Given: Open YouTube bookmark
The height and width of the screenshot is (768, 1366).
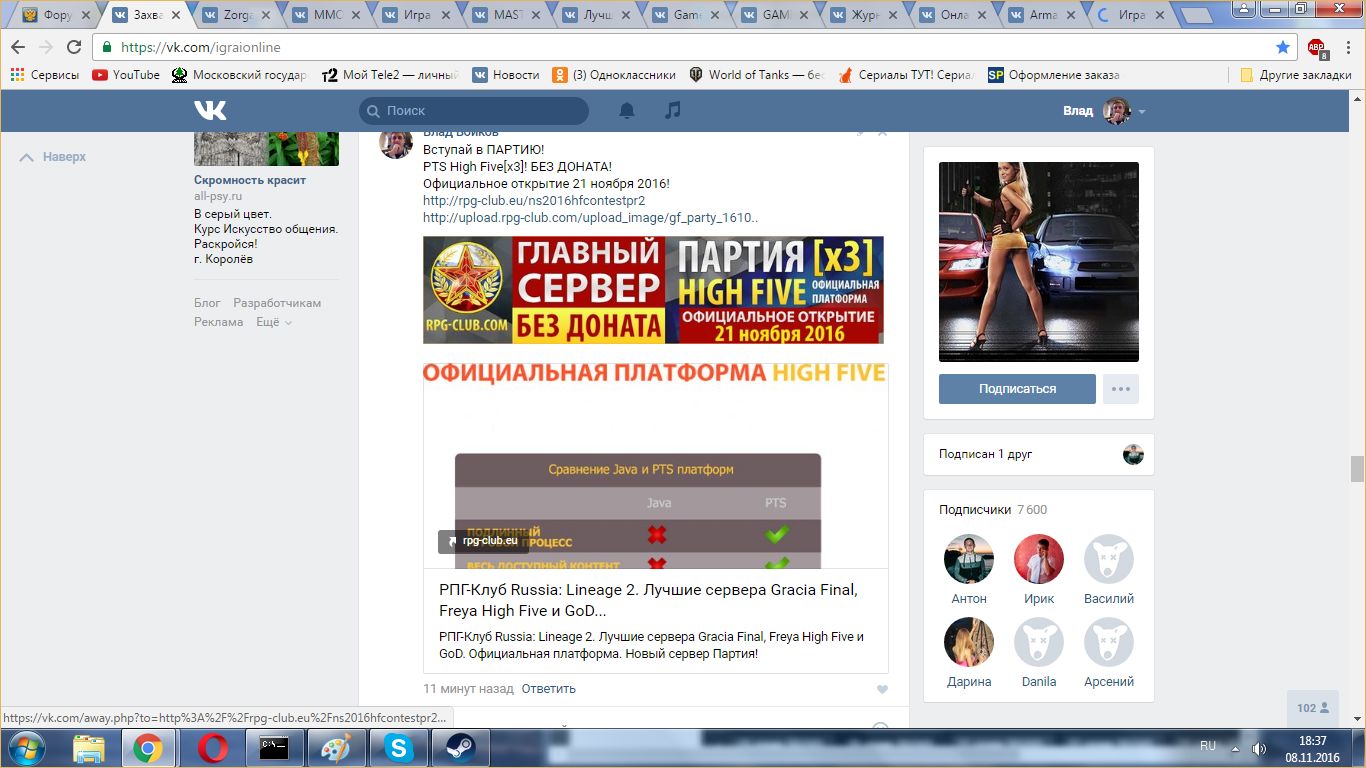Looking at the screenshot, I should (126, 75).
